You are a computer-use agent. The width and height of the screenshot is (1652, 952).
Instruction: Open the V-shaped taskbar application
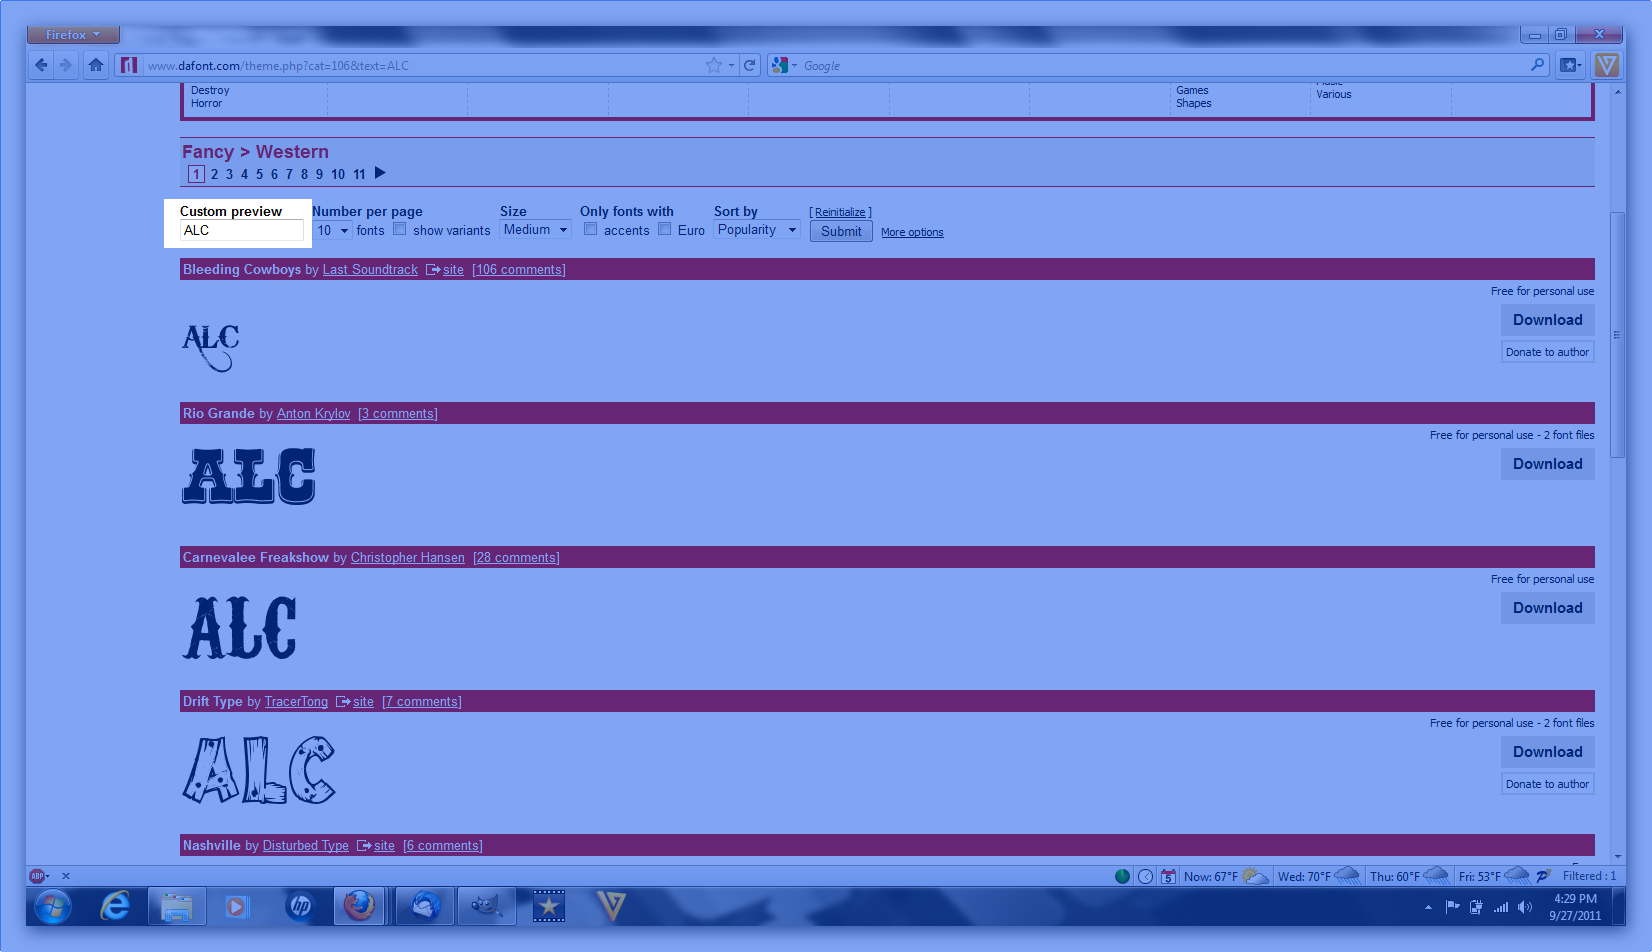[610, 907]
